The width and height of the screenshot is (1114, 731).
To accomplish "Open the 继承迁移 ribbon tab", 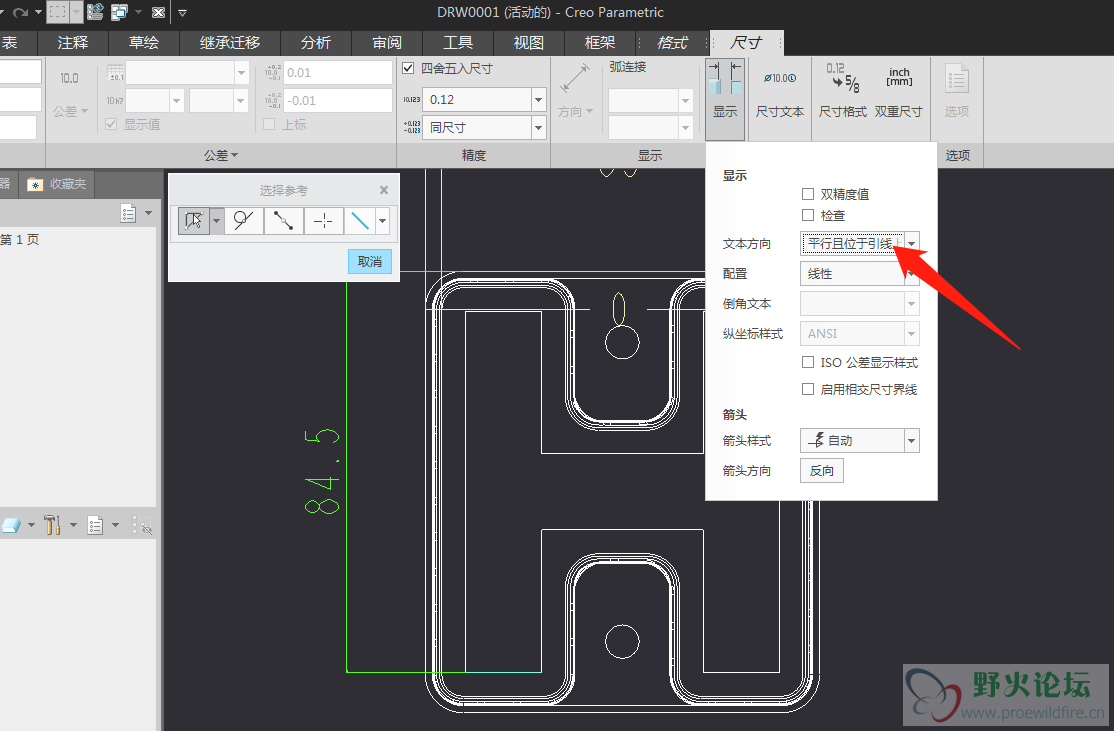I will [230, 43].
